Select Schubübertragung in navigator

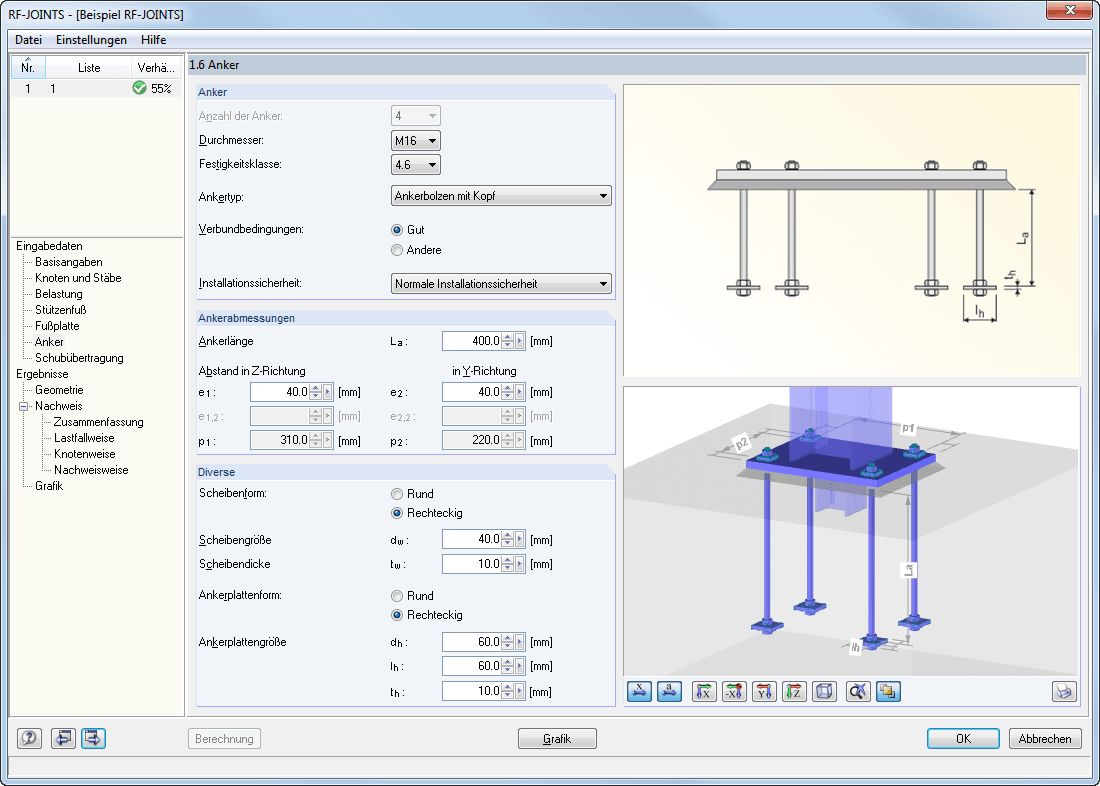click(x=79, y=358)
